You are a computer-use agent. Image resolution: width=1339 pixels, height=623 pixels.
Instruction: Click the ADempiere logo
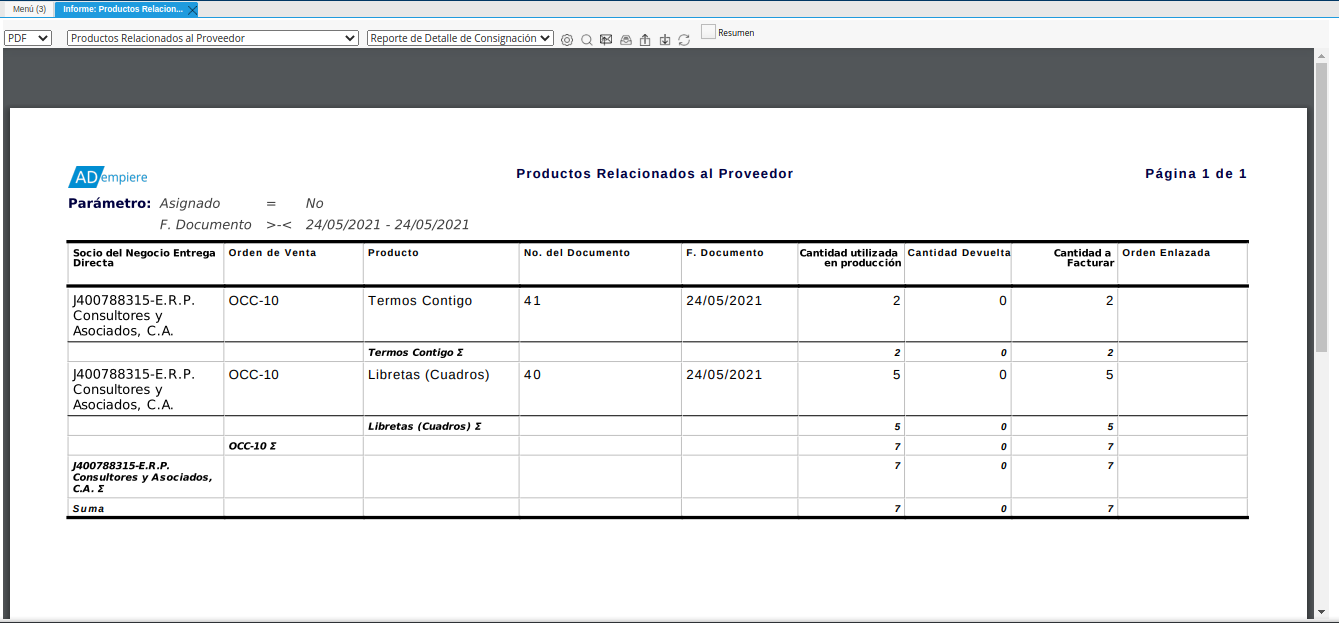106,174
